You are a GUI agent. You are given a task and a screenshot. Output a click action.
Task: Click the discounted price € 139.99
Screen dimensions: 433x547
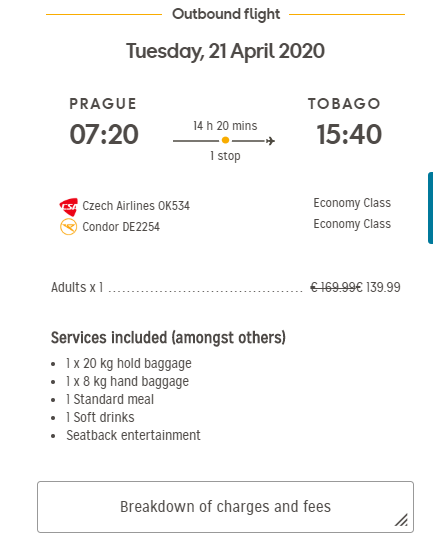click(x=379, y=287)
